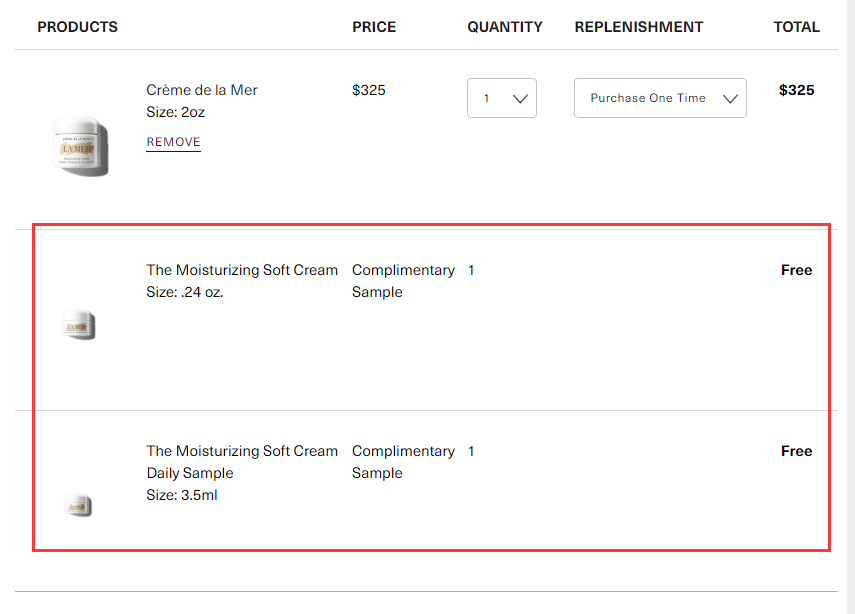Click the Moisturizing Soft Cream .24 oz. thumbnail

(x=79, y=324)
